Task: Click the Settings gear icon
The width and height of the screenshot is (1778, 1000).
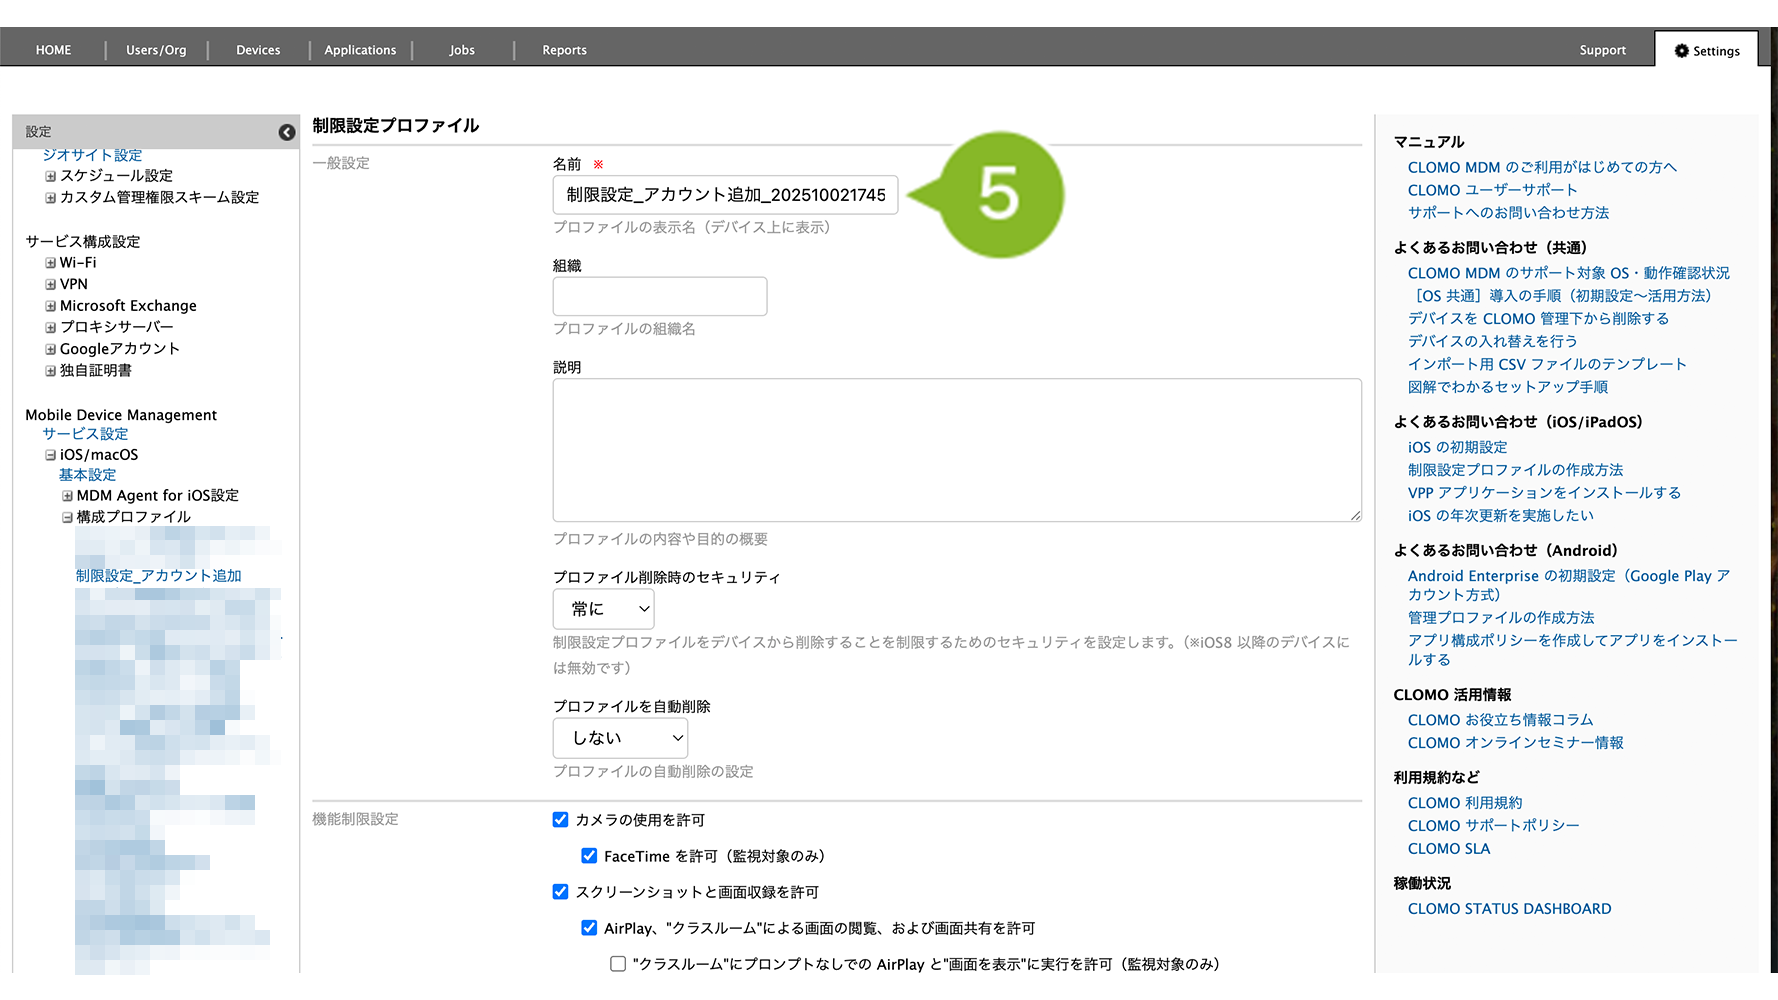Action: coord(1681,51)
